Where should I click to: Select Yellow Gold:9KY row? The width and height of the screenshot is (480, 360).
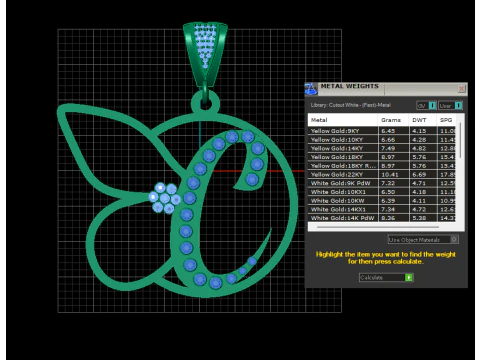click(381, 131)
